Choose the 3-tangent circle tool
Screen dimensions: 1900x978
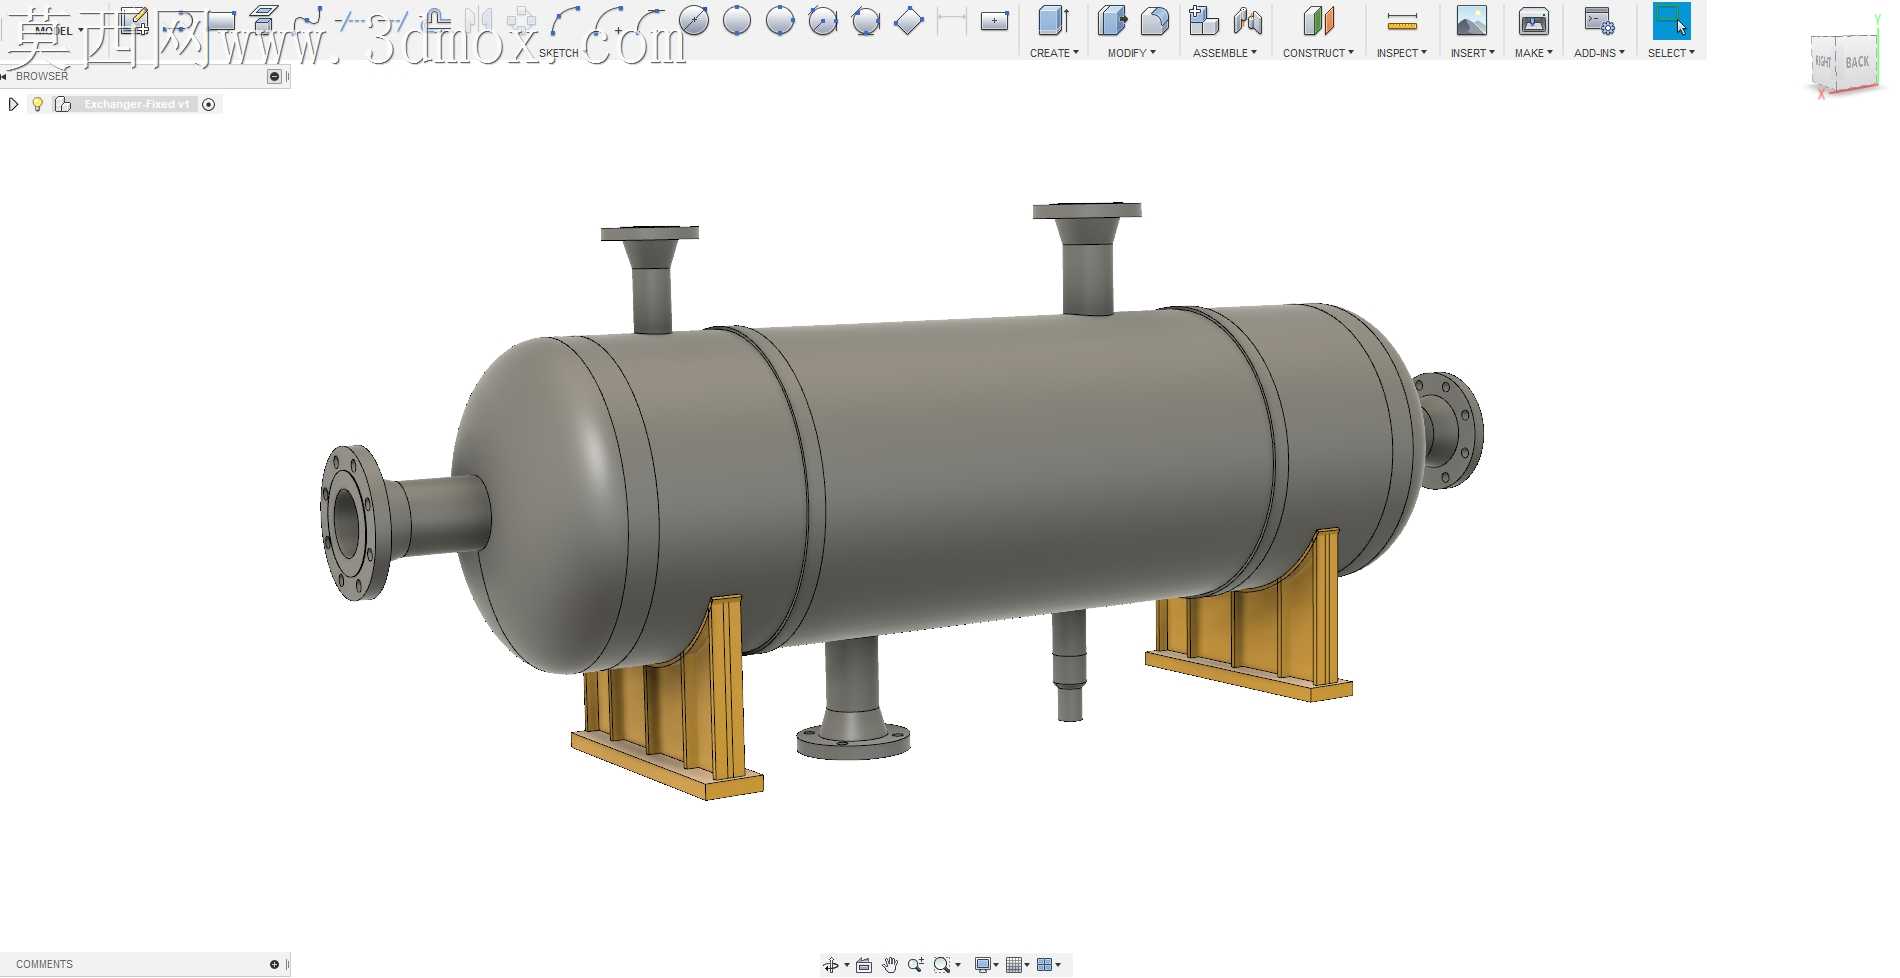(x=866, y=20)
